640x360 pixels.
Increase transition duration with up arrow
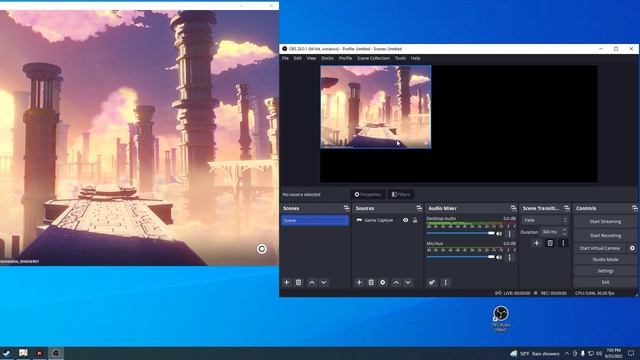click(564, 230)
